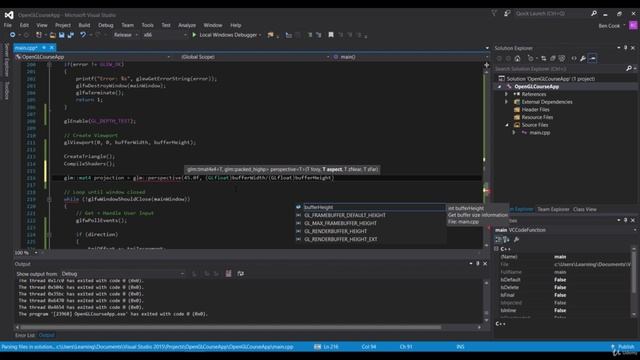The image size is (640, 360).
Task: Click the Toggle Bookmark toolbar icon
Action: 331,35
